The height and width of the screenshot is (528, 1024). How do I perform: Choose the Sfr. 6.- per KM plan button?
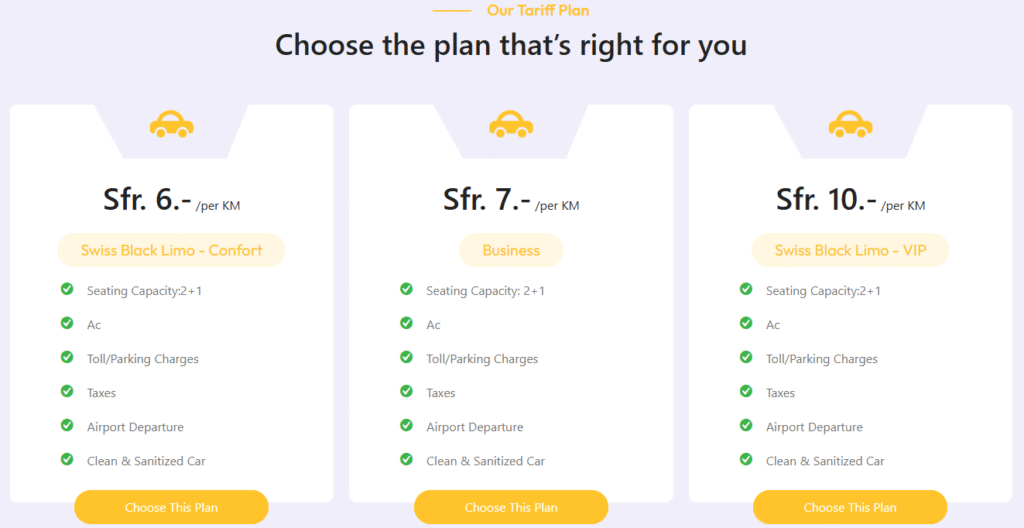[x=171, y=507]
